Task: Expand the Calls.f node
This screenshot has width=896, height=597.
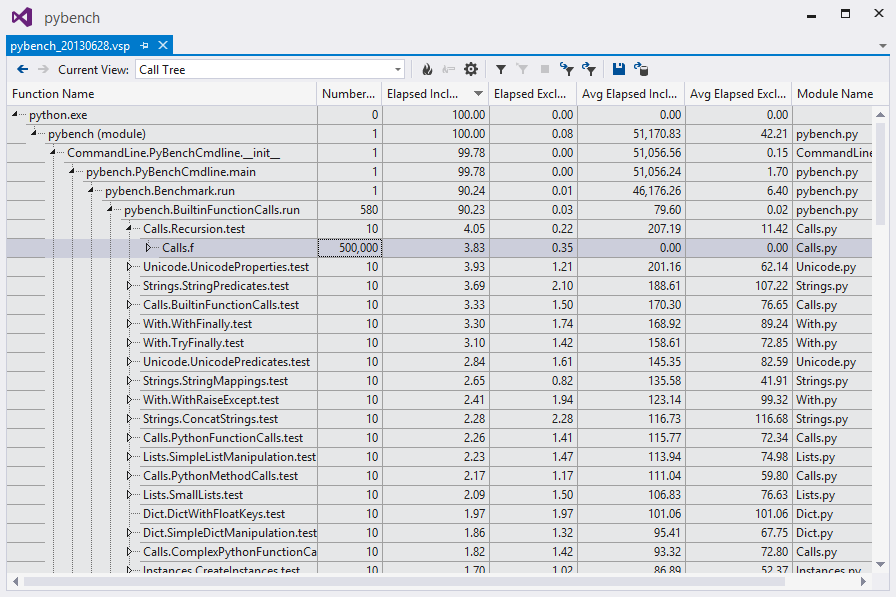Action: [x=148, y=247]
